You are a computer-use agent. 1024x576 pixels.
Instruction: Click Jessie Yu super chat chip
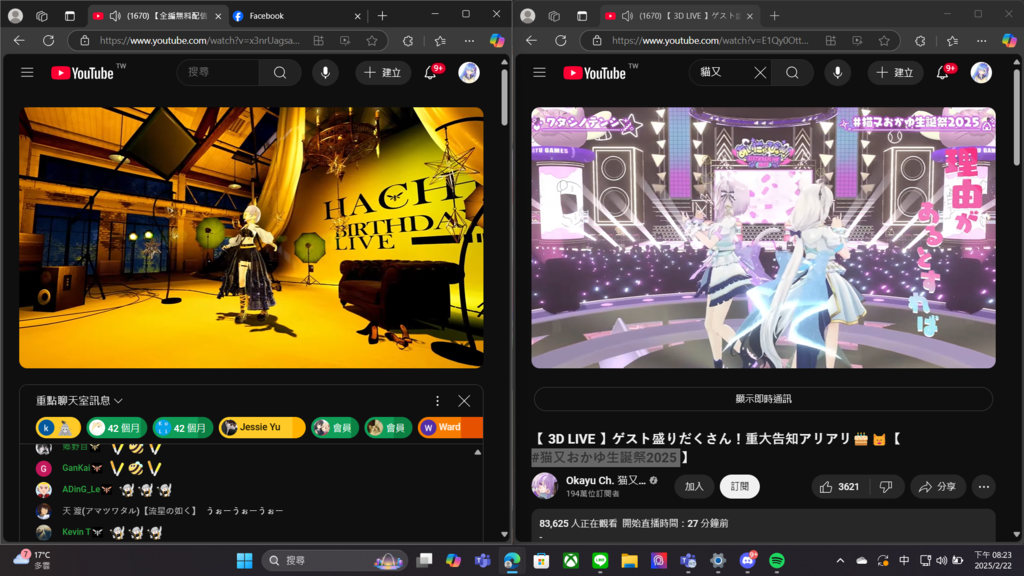click(262, 427)
